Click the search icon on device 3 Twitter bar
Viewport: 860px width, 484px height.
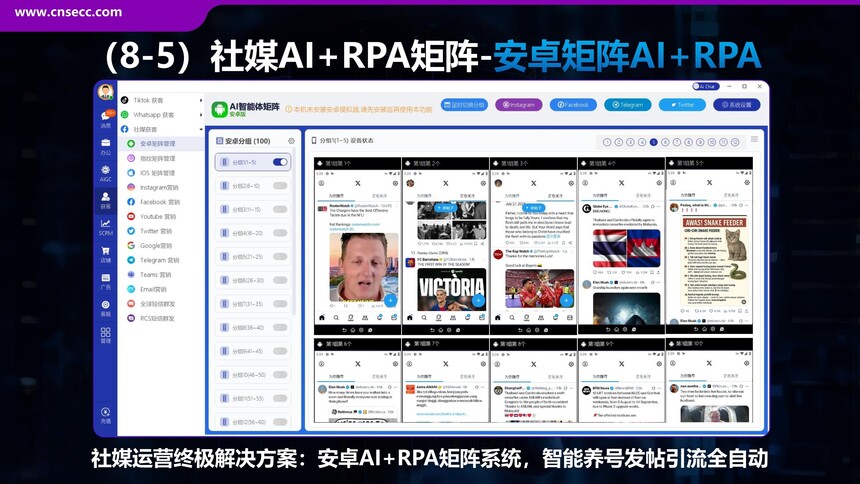(512, 317)
